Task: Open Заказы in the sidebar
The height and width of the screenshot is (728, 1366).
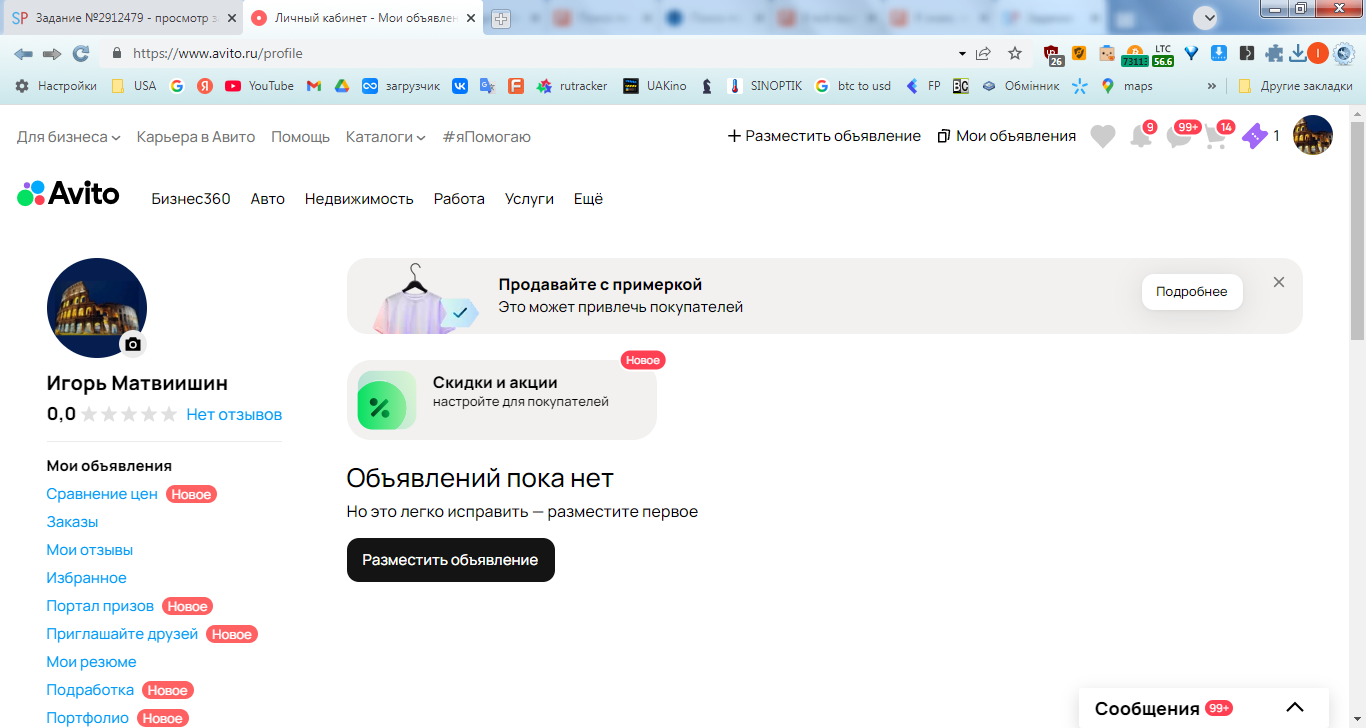Action: click(x=72, y=522)
